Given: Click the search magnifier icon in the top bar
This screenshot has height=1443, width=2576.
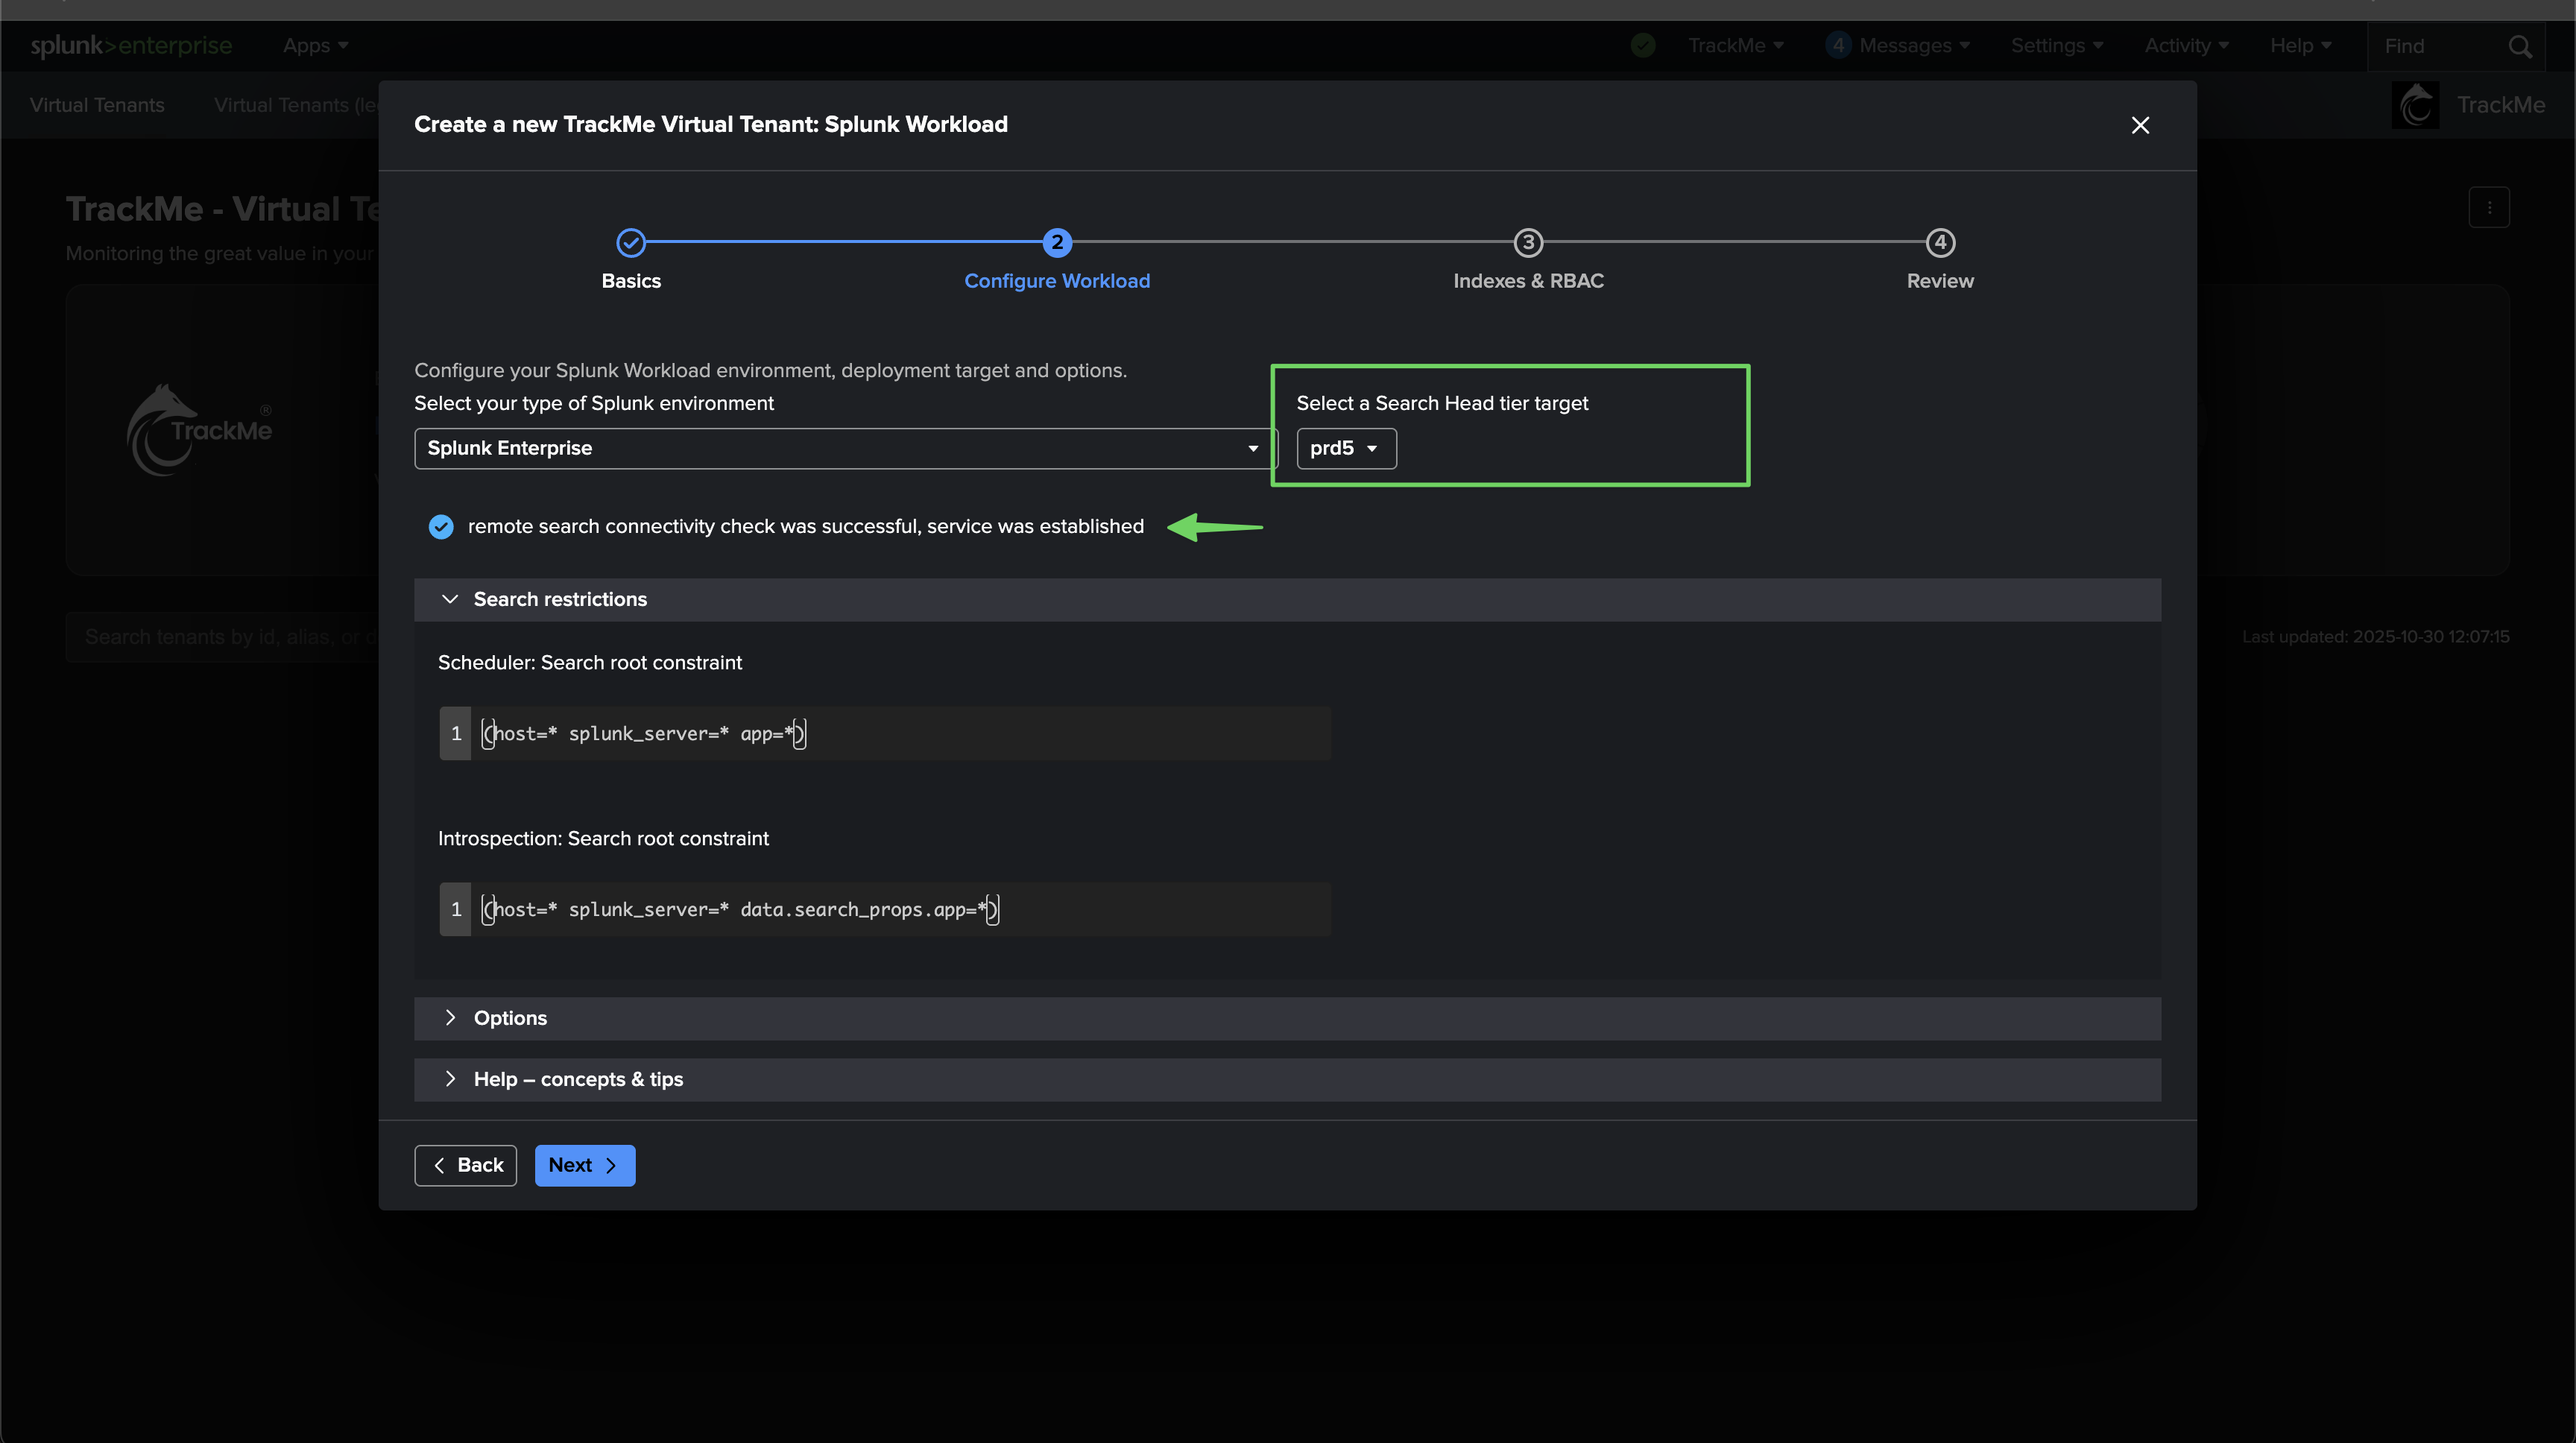Looking at the screenshot, I should click(x=2520, y=46).
